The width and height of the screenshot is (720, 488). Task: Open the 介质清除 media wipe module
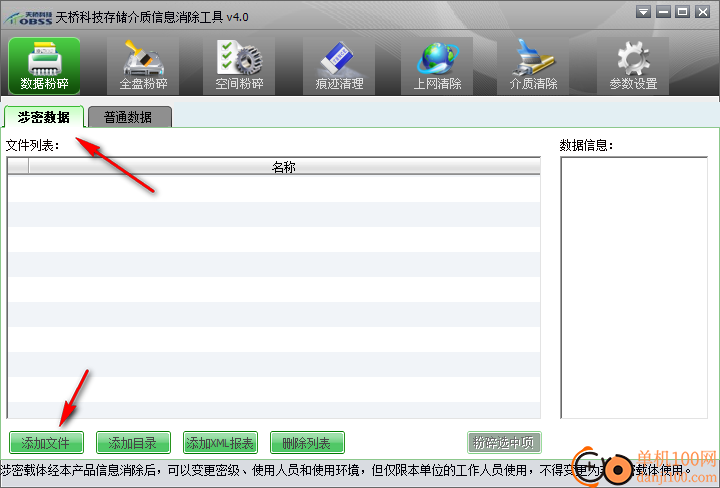[533, 66]
